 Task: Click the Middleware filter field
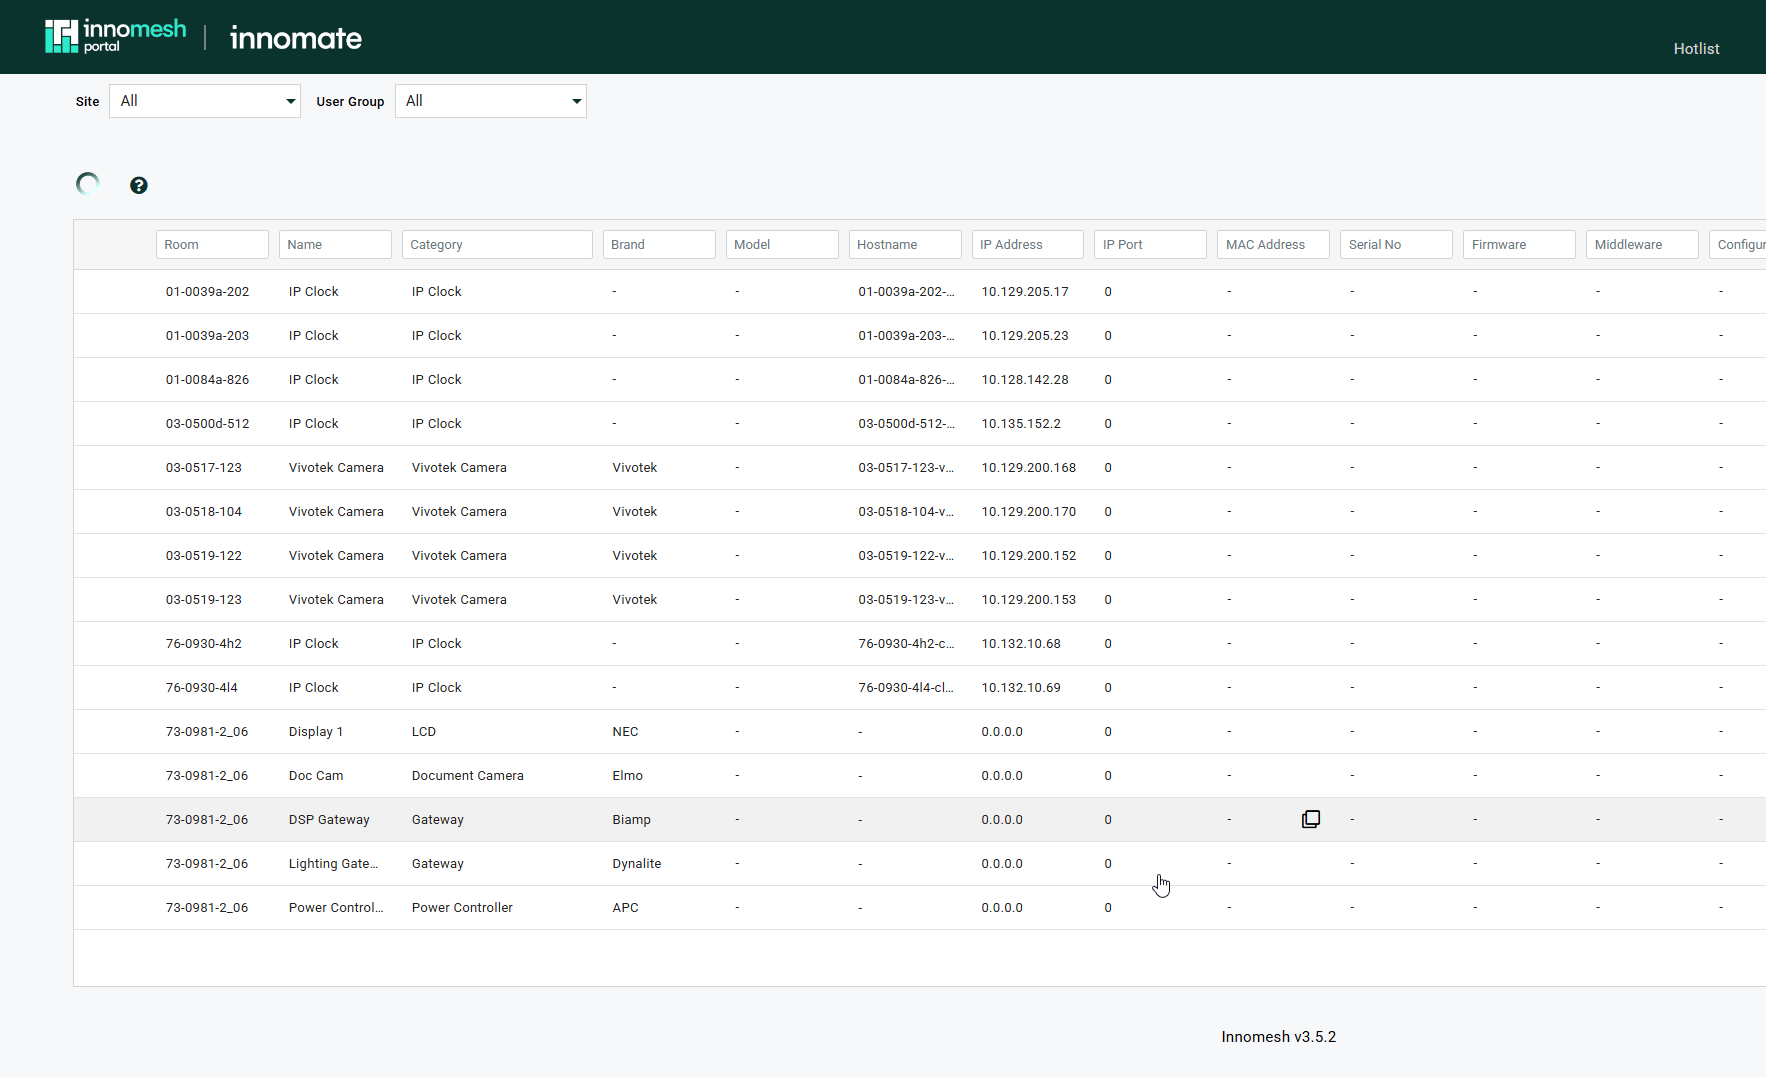[x=1643, y=244]
